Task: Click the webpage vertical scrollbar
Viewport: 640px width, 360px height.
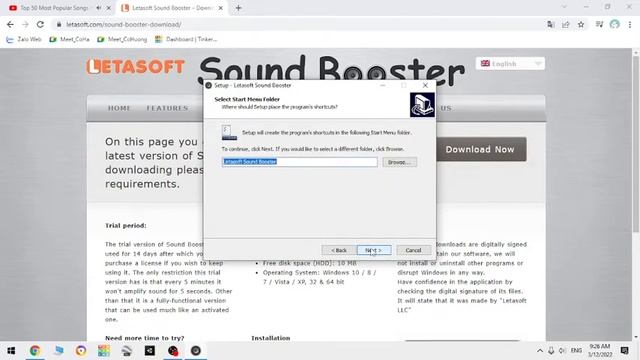Action: (636, 144)
